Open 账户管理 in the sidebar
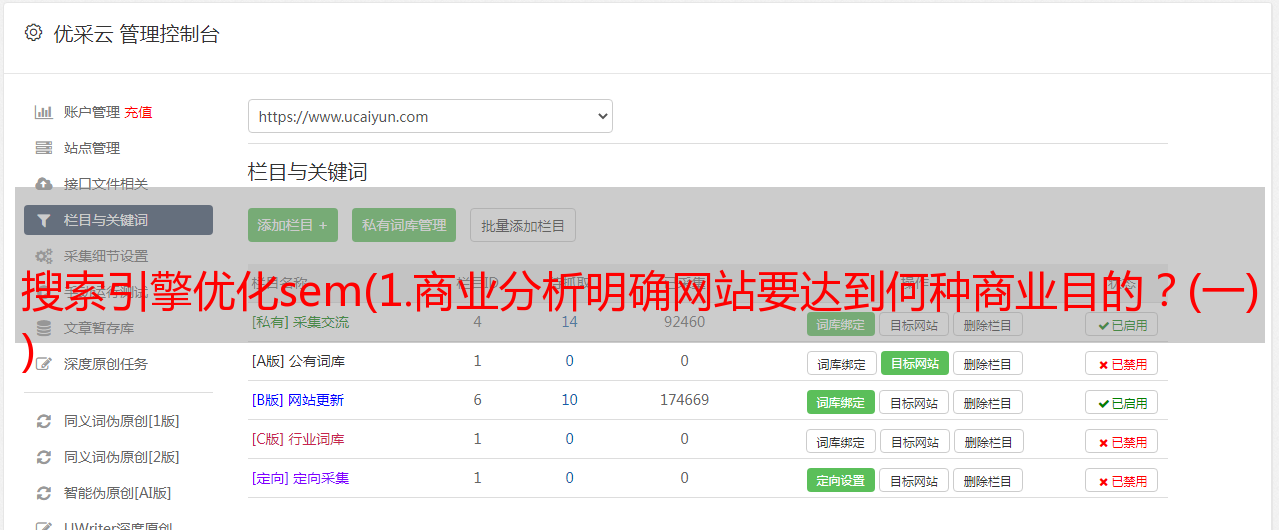Screen dimensions: 1279x530 [92, 112]
